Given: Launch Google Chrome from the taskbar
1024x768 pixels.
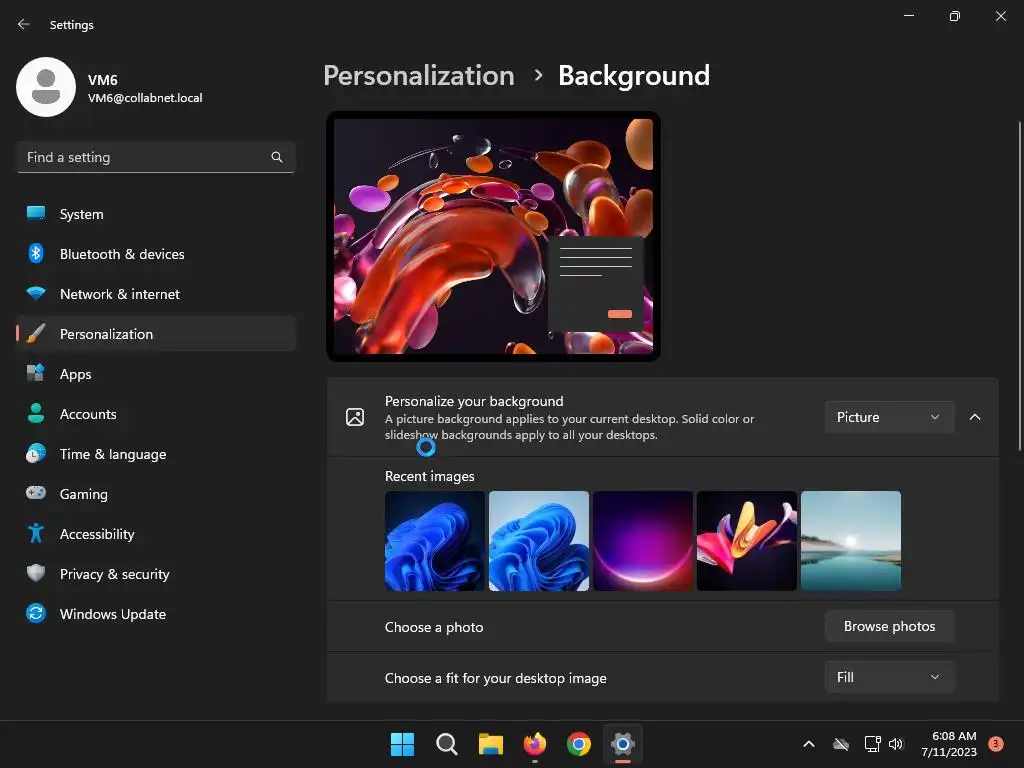Looking at the screenshot, I should 579,744.
